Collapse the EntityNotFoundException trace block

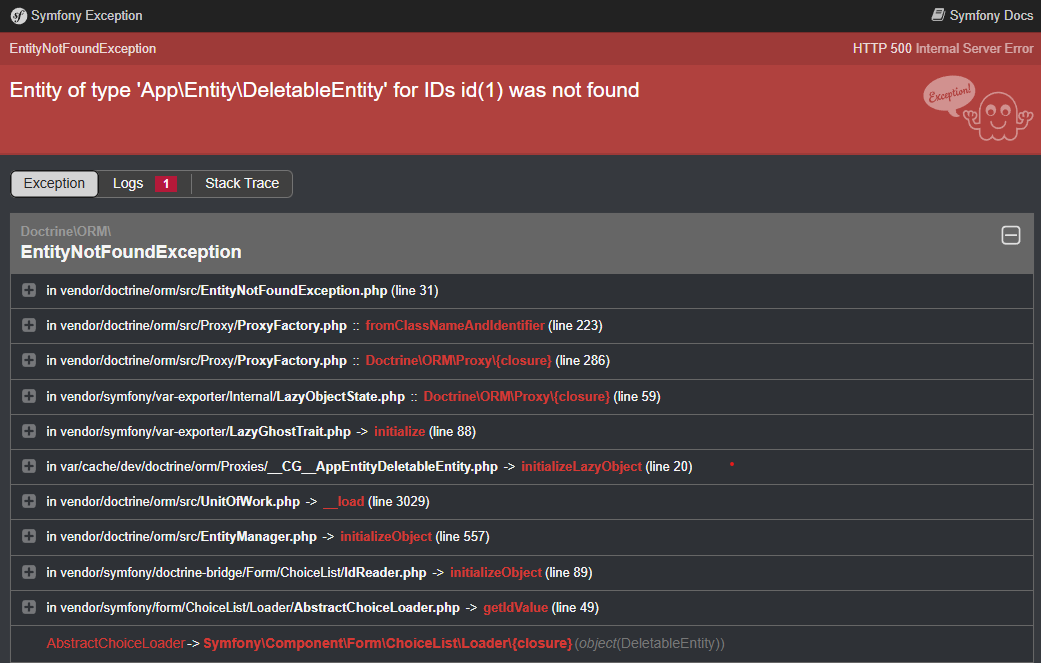(x=1010, y=236)
